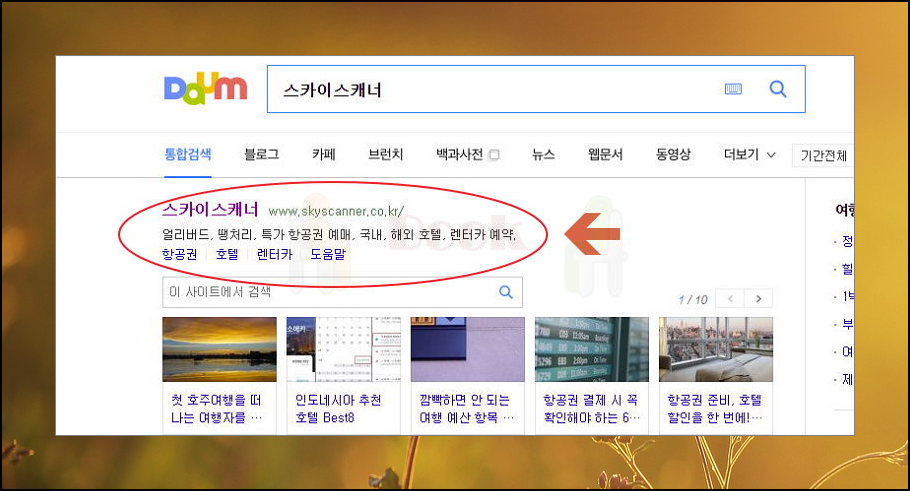The height and width of the screenshot is (491, 910).
Task: Select the 통합검색 tab
Action: click(x=187, y=154)
